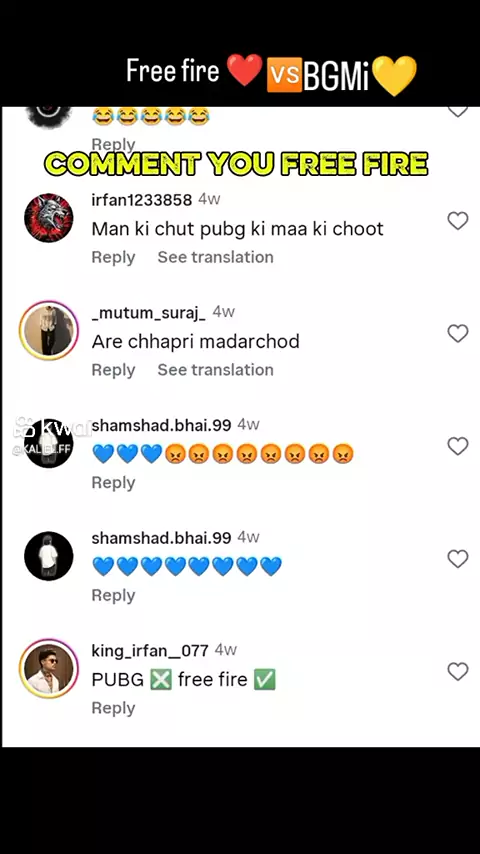
Task: Reply to the blue hearts only comment
Action: pos(113,595)
